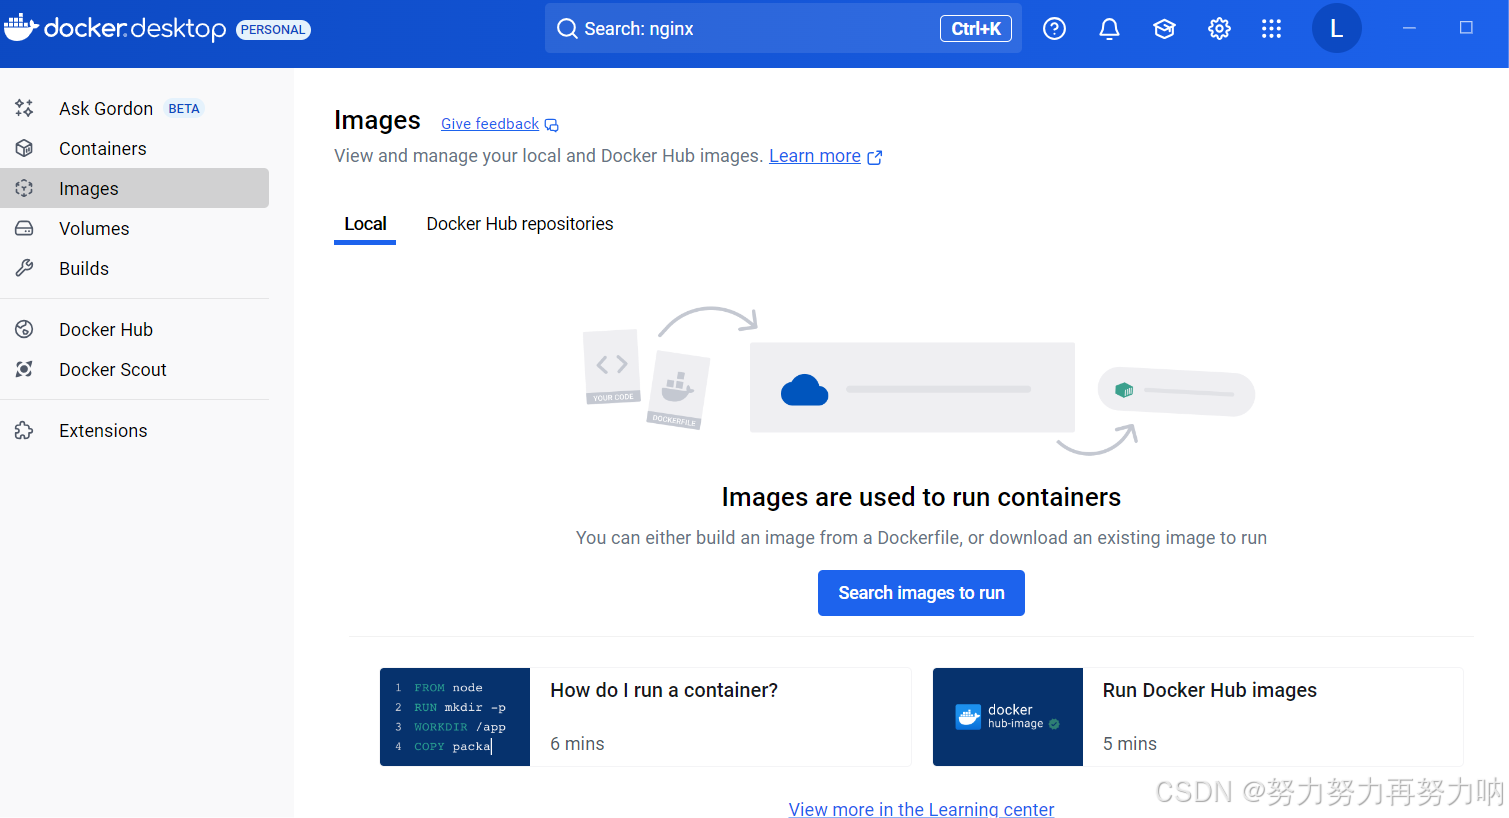Viewport: 1509px width, 818px height.
Task: Open the Builds section
Action: [135, 268]
